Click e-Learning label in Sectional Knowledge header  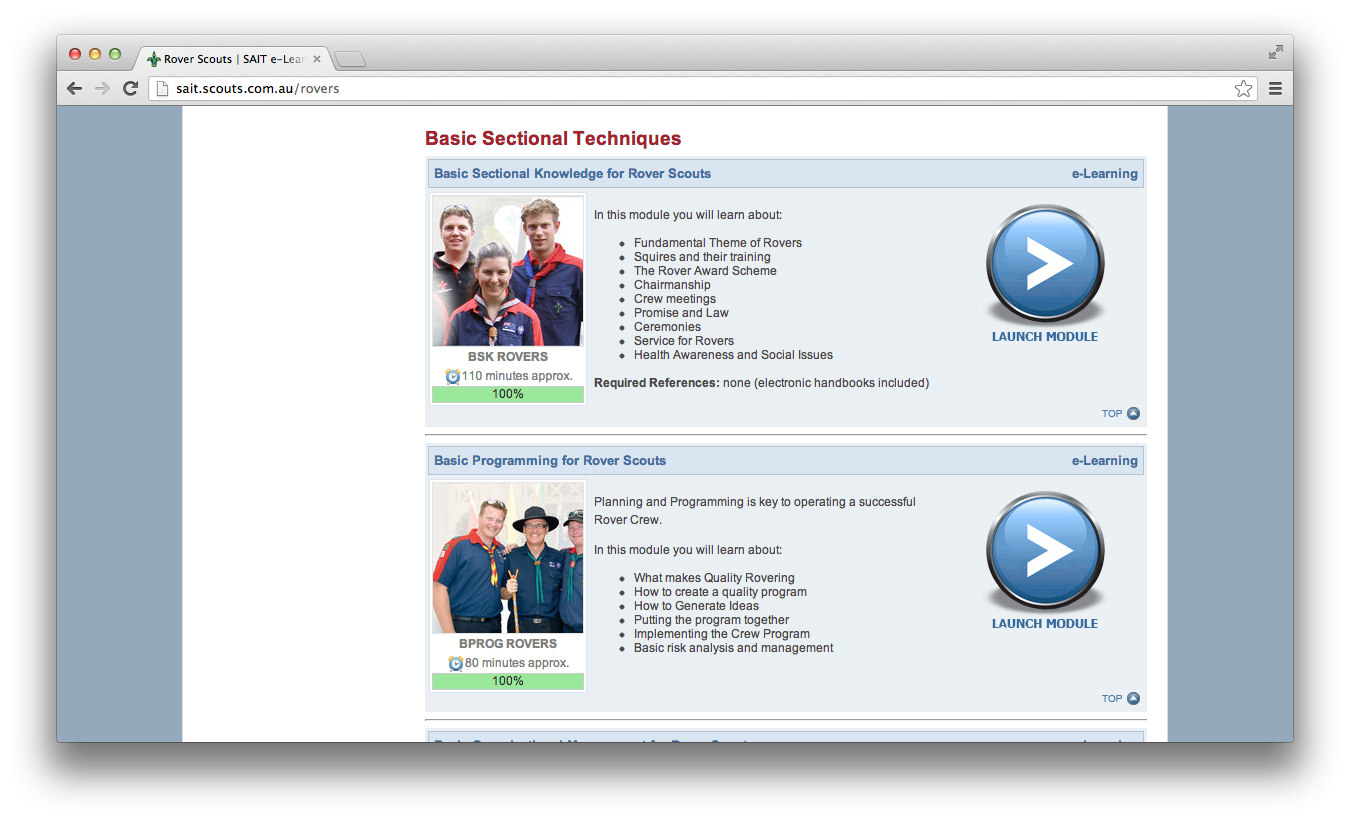coord(1105,174)
